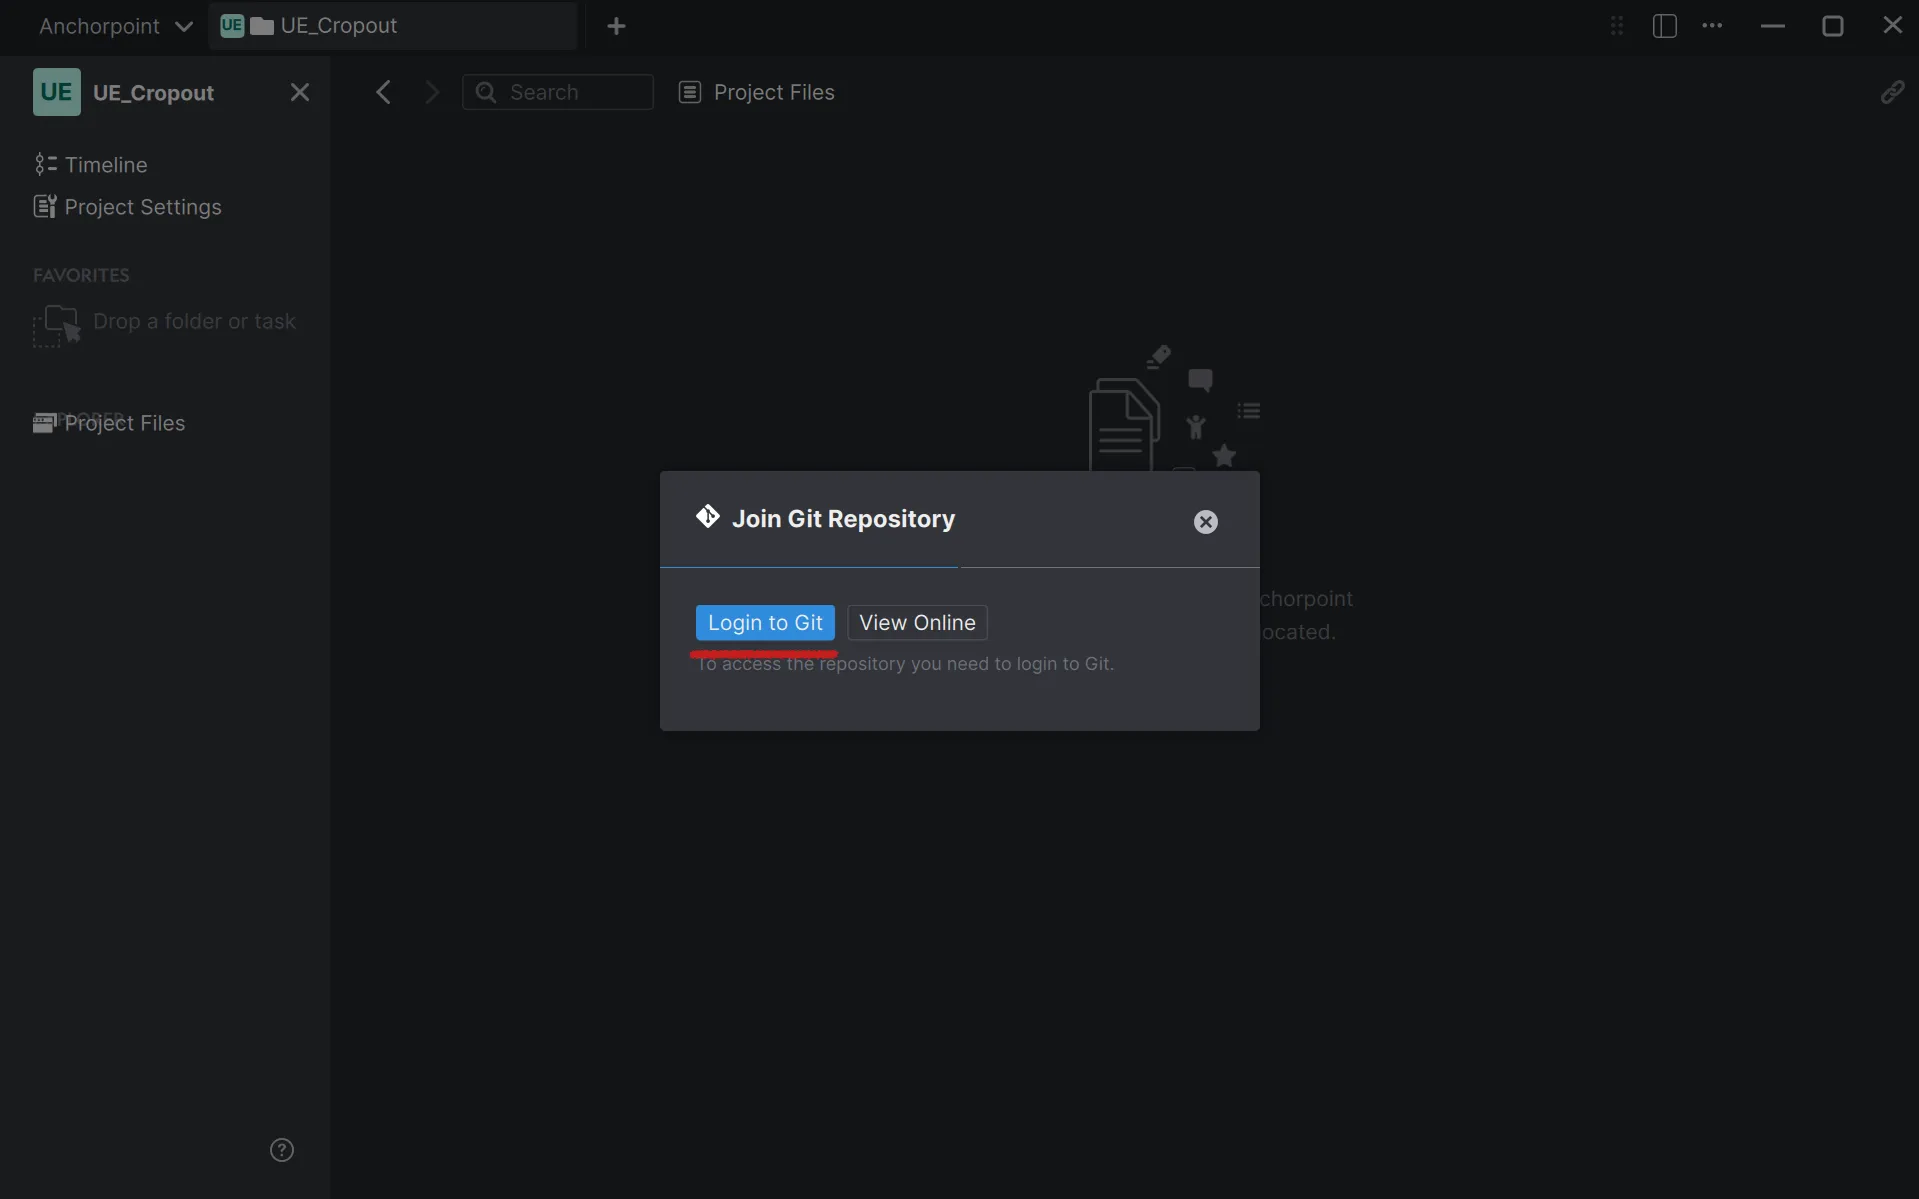Select Project Files in sidebar
Viewport: 1919px width, 1199px height.
[110, 423]
